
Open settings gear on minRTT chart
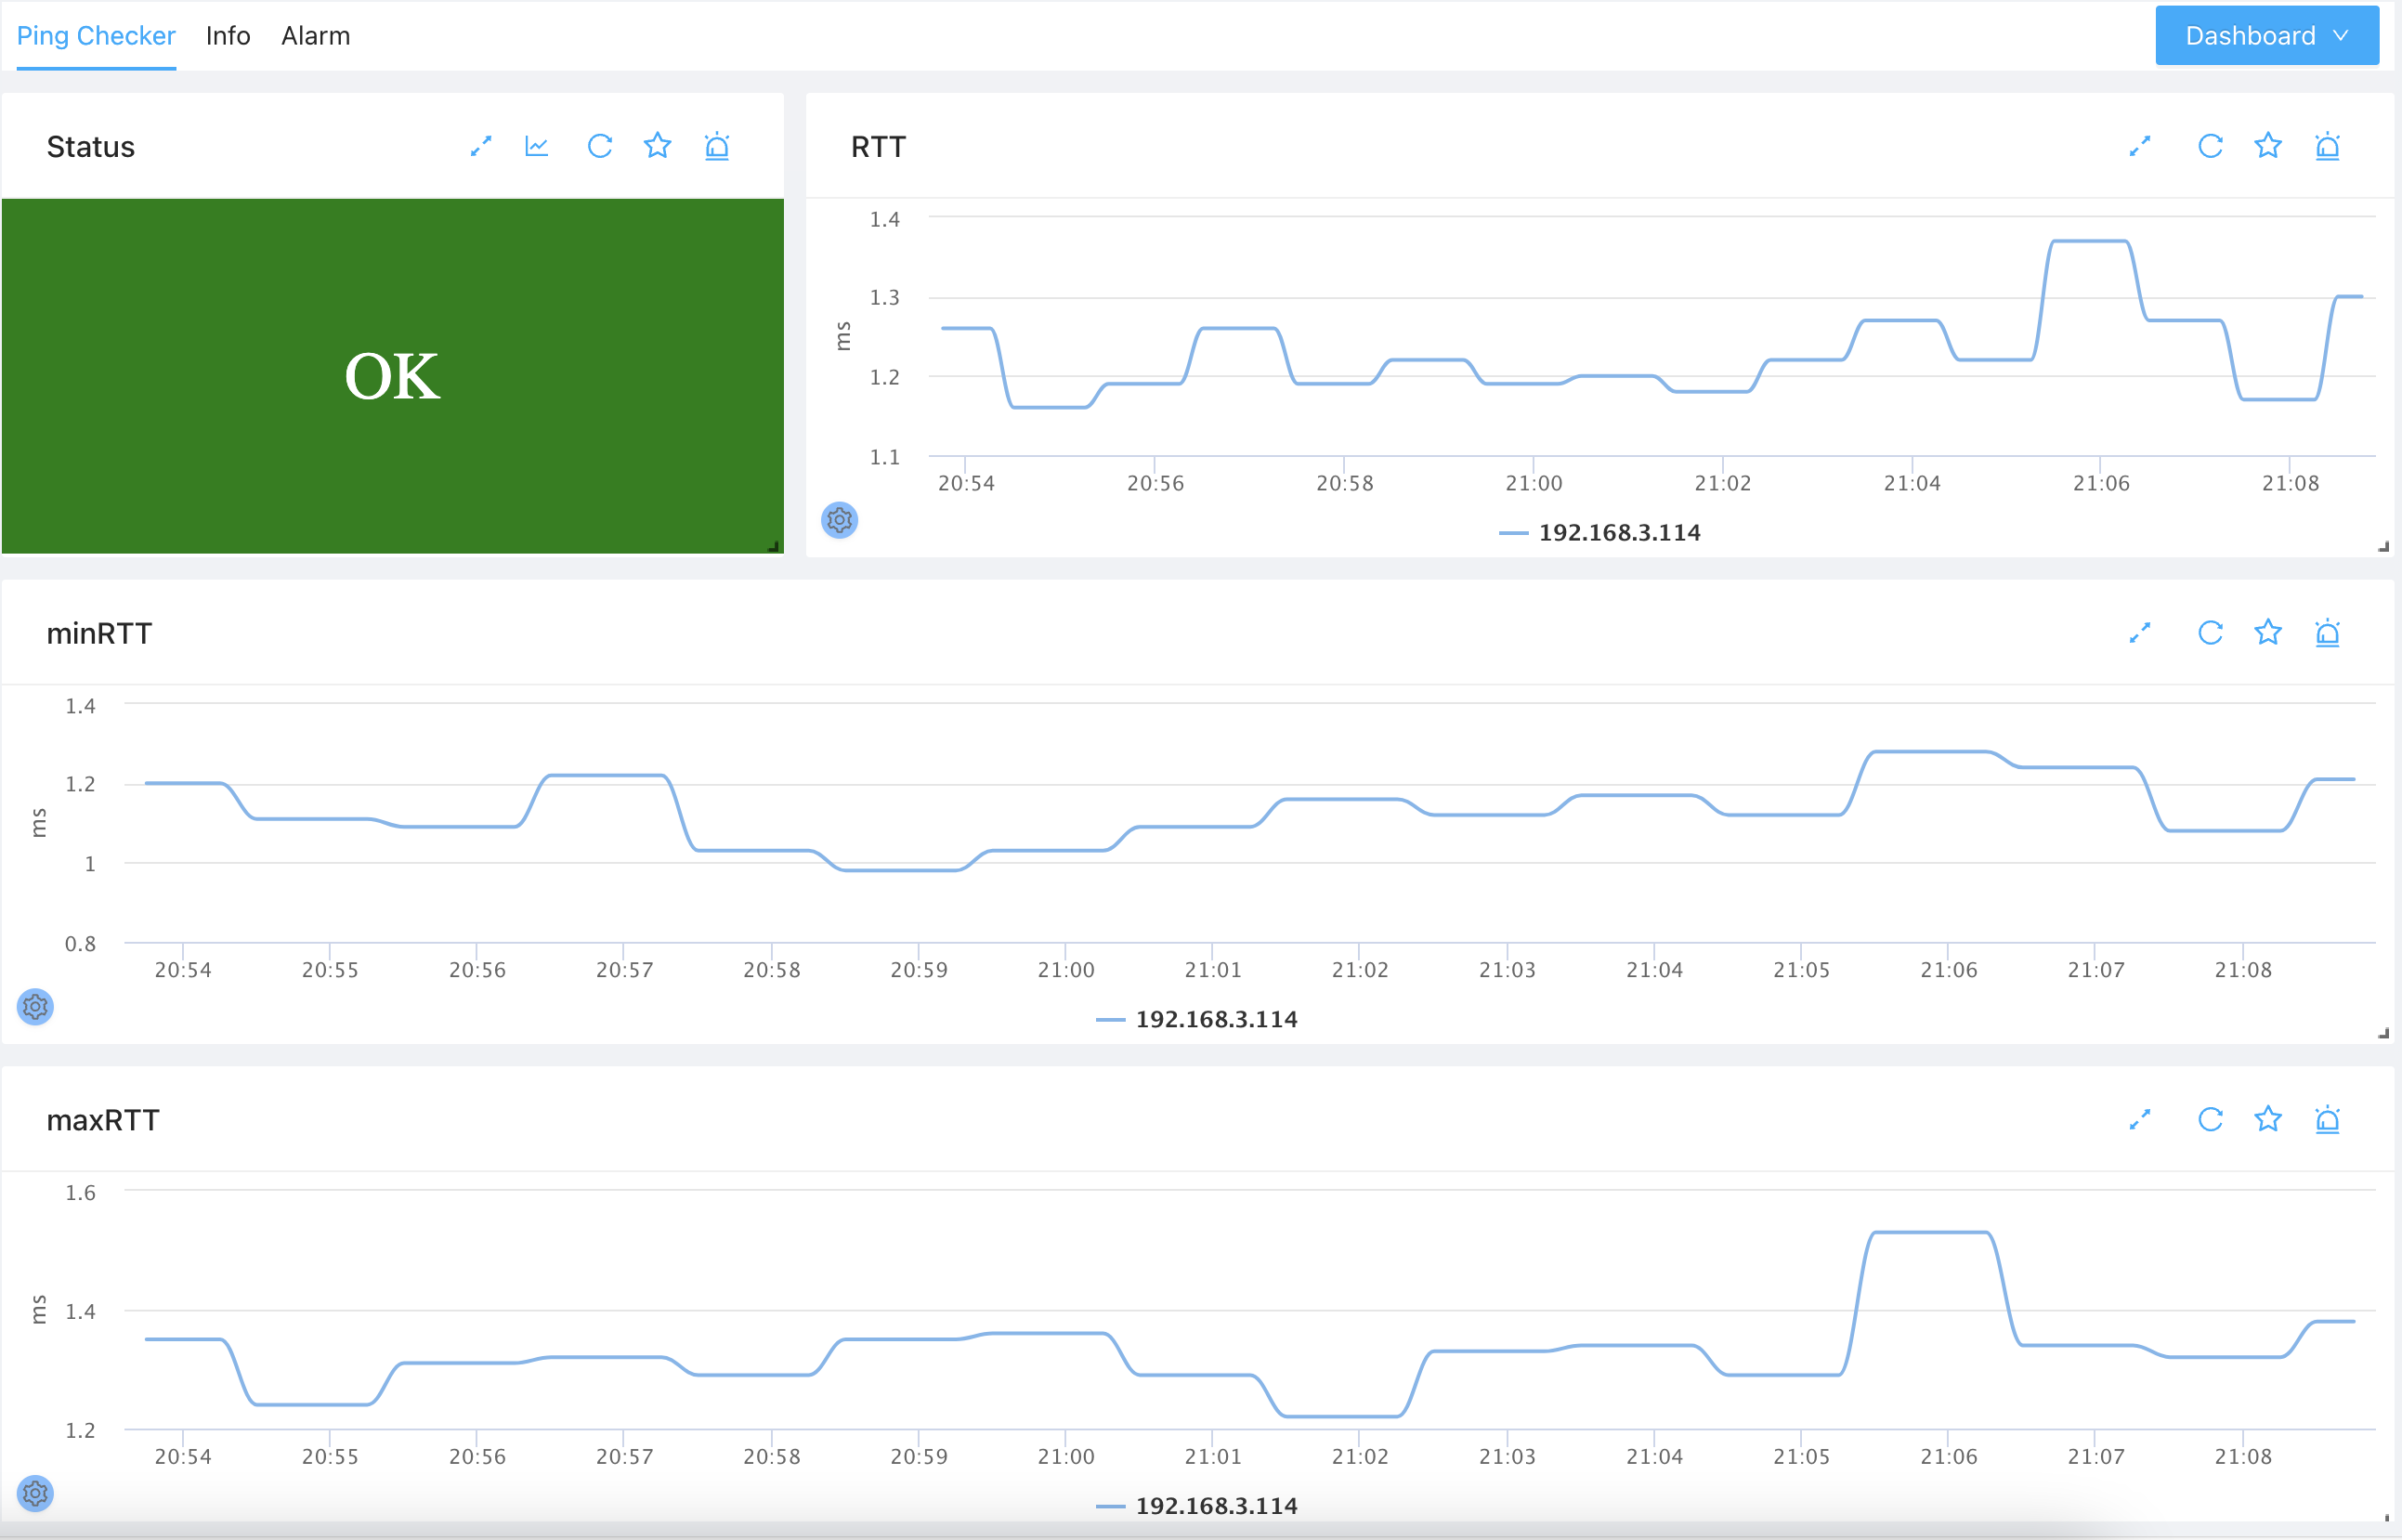coord(35,1007)
